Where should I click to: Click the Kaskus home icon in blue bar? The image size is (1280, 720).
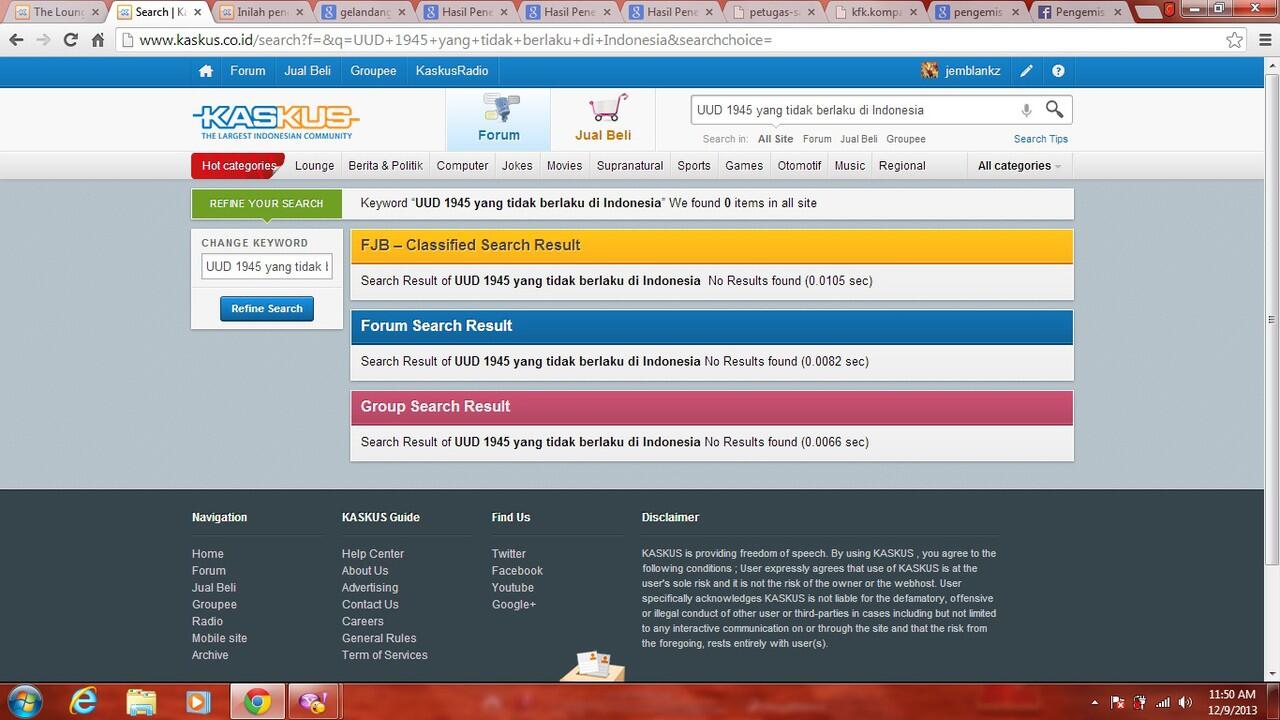click(206, 71)
